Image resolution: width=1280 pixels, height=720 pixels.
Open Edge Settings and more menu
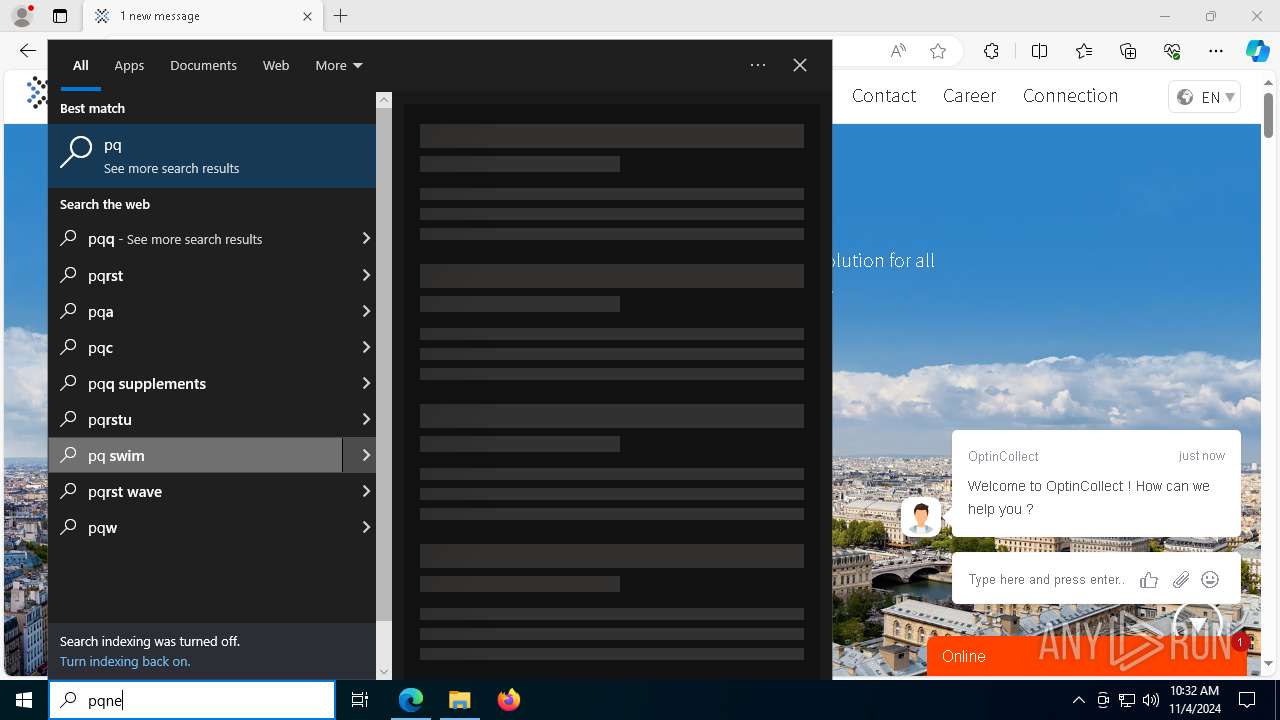tap(1216, 51)
